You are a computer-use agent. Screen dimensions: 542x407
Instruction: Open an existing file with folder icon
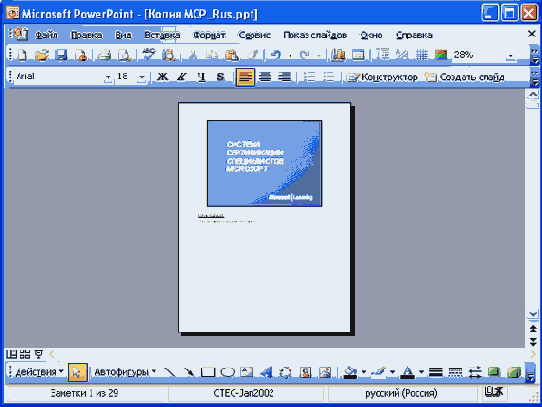(41, 55)
